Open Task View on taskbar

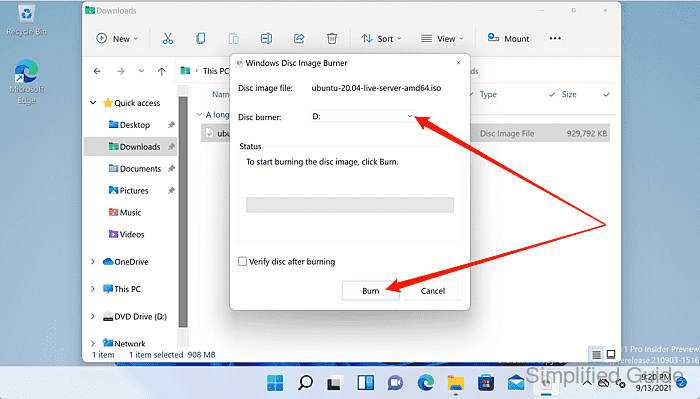335,383
